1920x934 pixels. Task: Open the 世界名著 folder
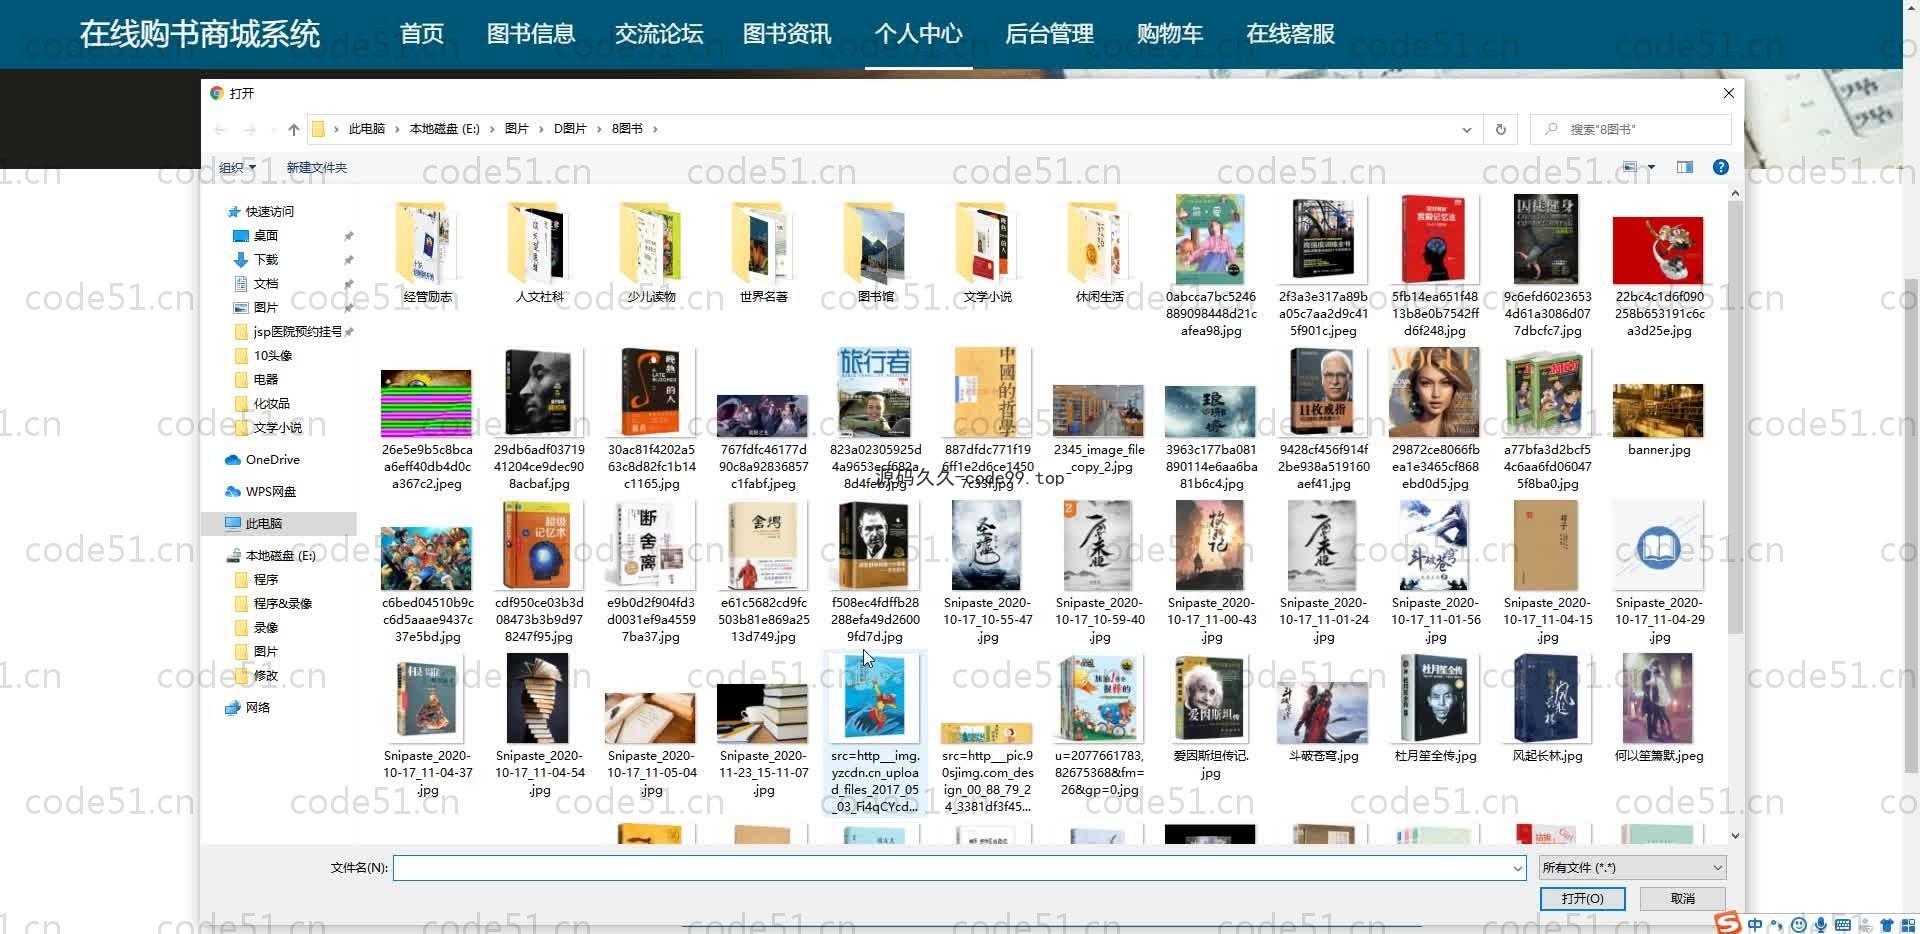click(x=763, y=252)
